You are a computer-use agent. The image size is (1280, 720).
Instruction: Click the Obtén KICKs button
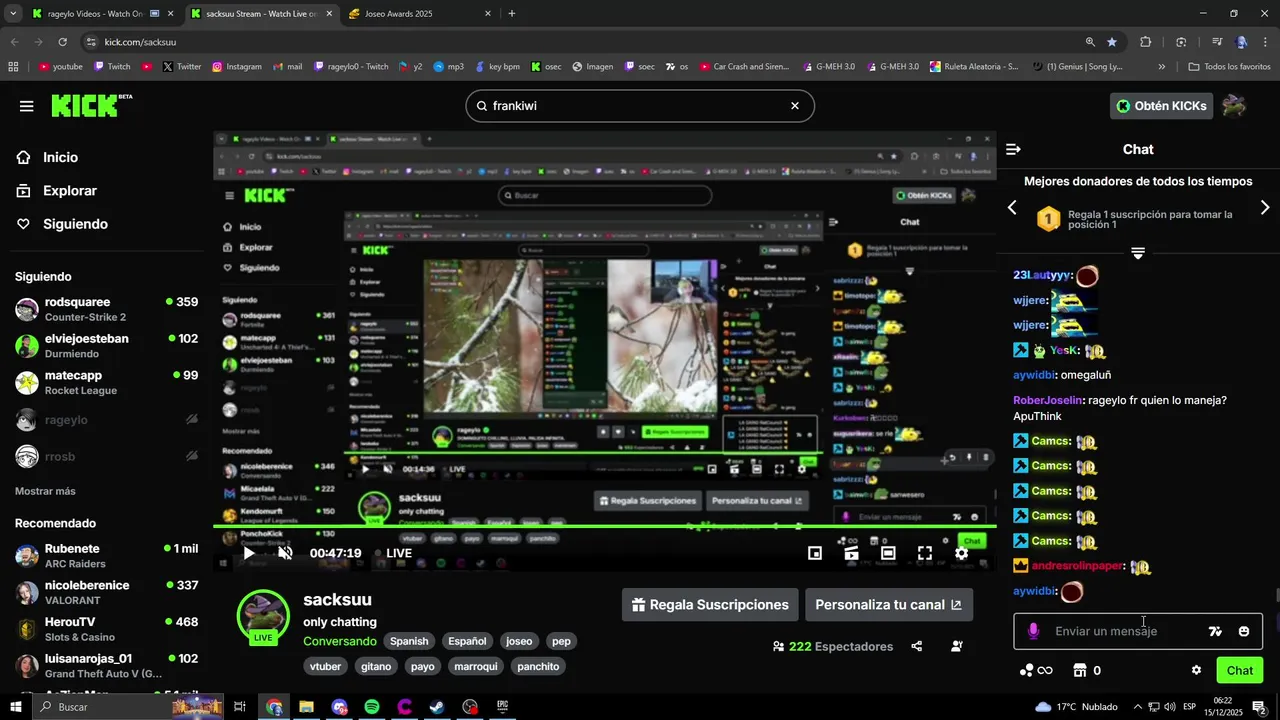[1161, 105]
